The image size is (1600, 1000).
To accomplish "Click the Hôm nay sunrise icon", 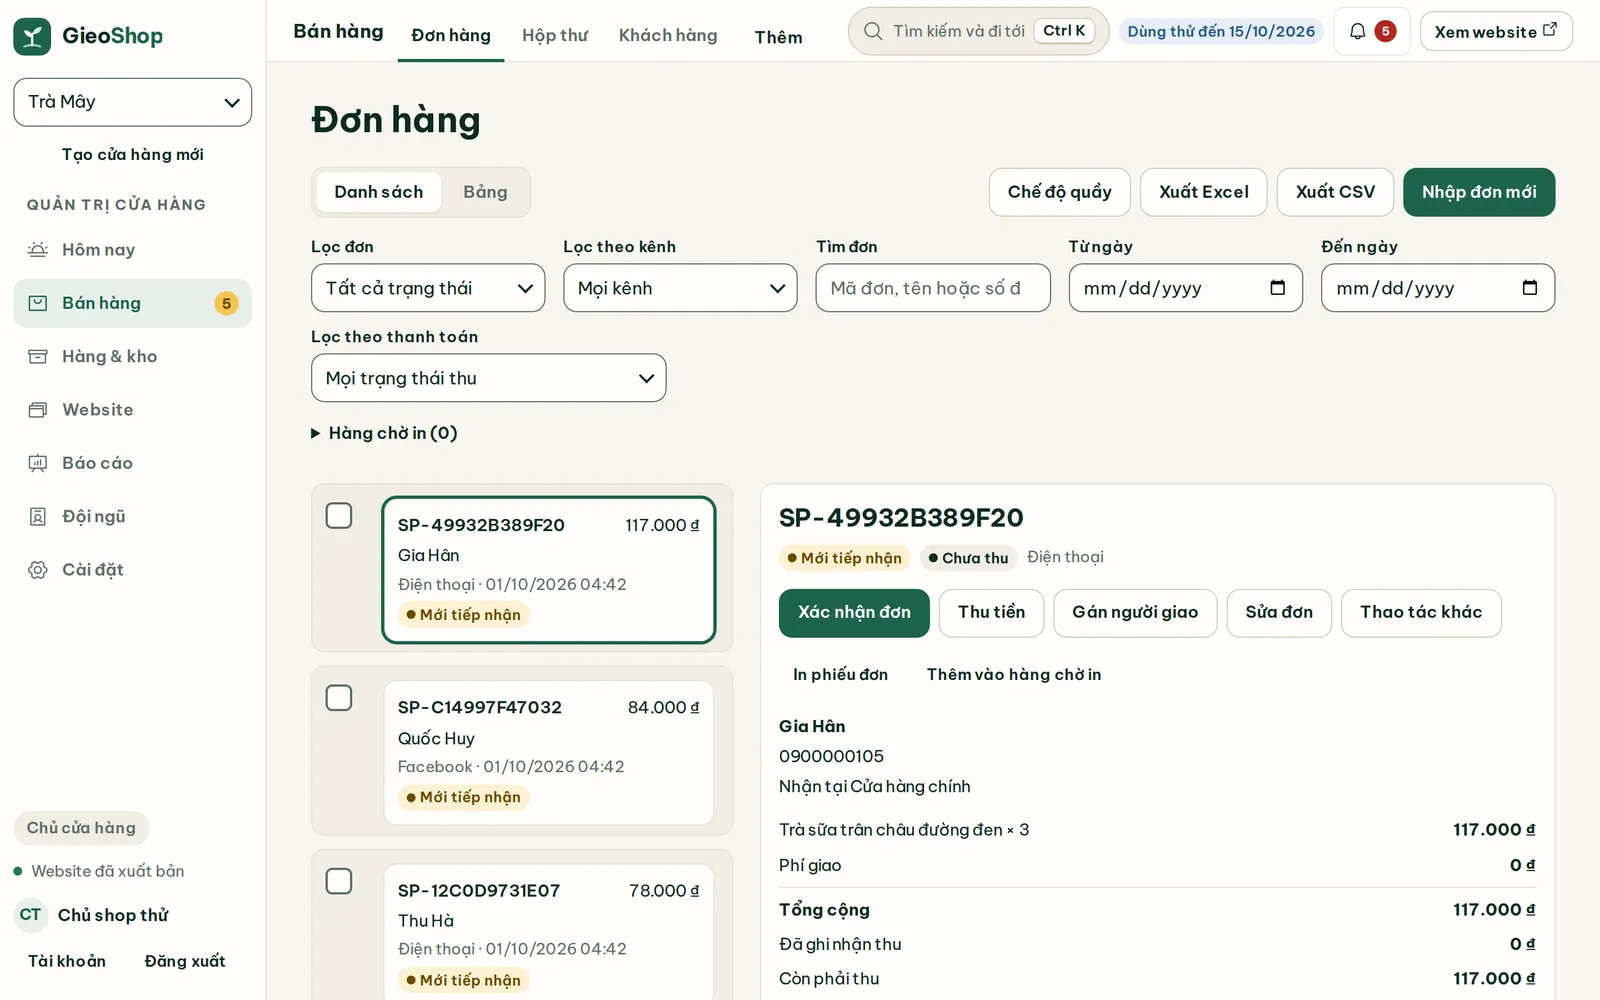I will (x=38, y=250).
